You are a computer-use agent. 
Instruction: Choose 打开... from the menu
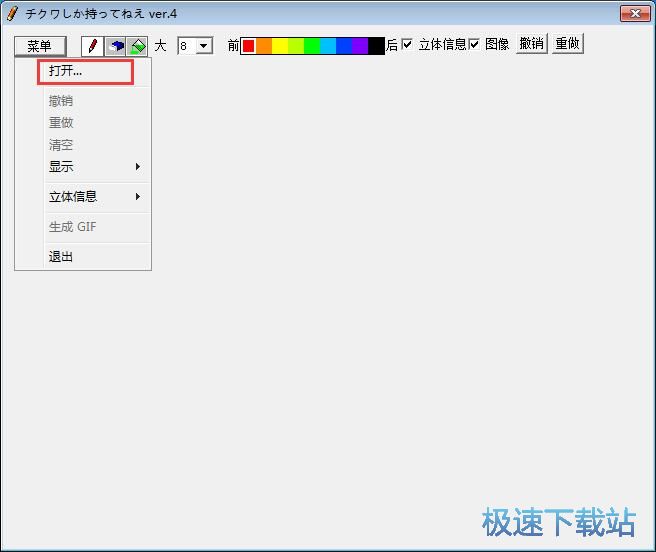pyautogui.click(x=85, y=72)
